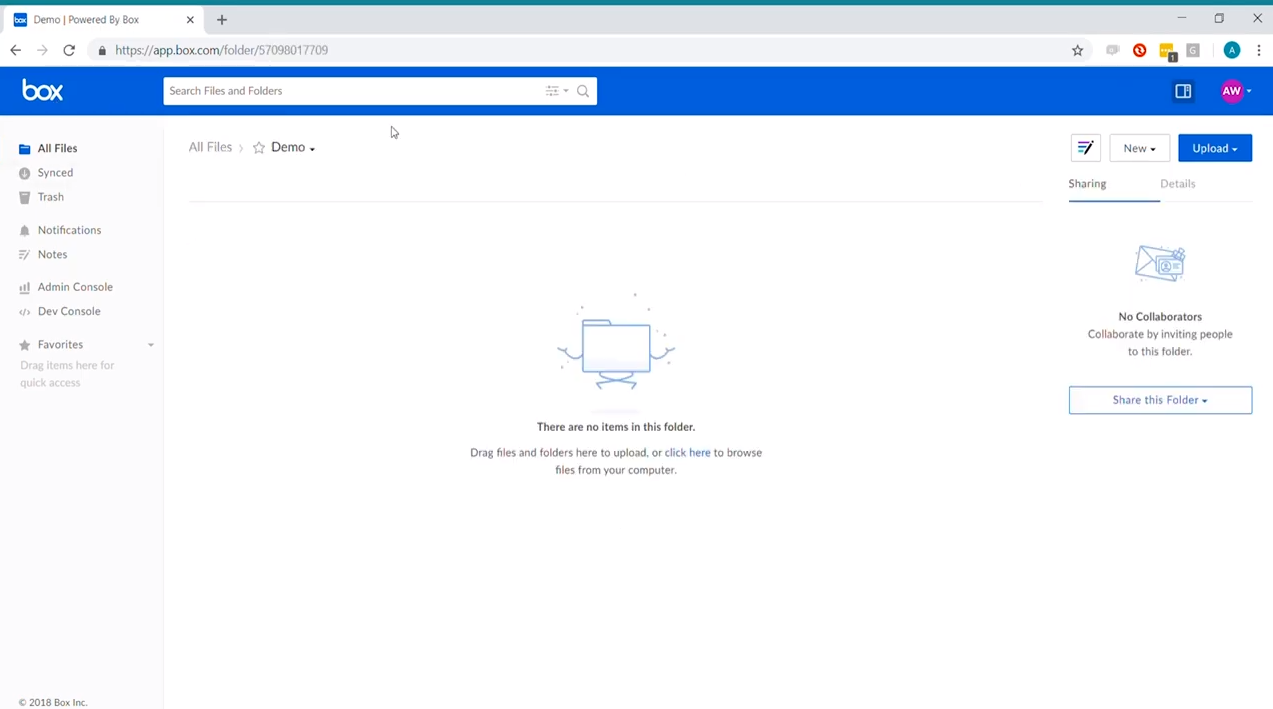Image resolution: width=1273 pixels, height=709 pixels.
Task: Go to Admin Console
Action: (x=75, y=287)
